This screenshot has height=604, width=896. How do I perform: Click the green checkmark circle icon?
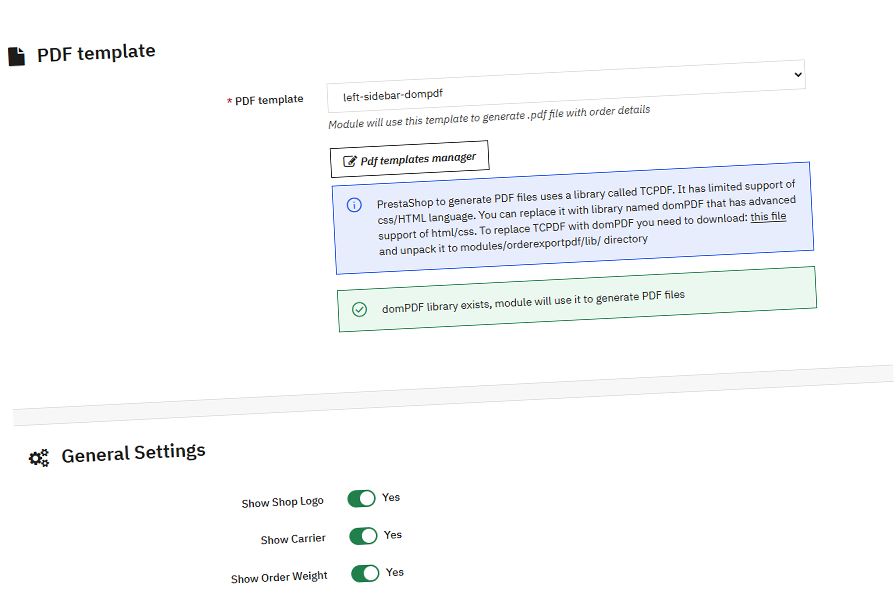click(x=359, y=309)
